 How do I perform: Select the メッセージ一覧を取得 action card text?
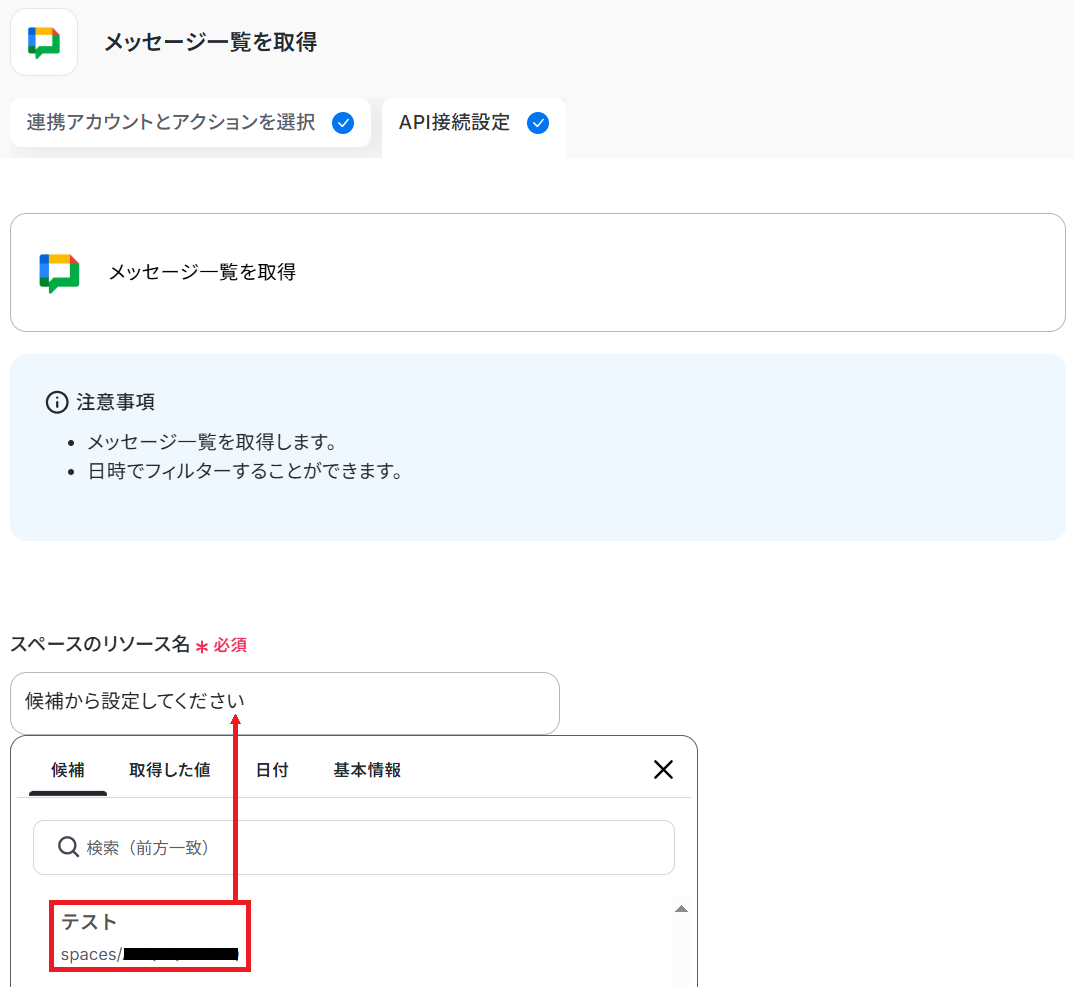point(202,272)
